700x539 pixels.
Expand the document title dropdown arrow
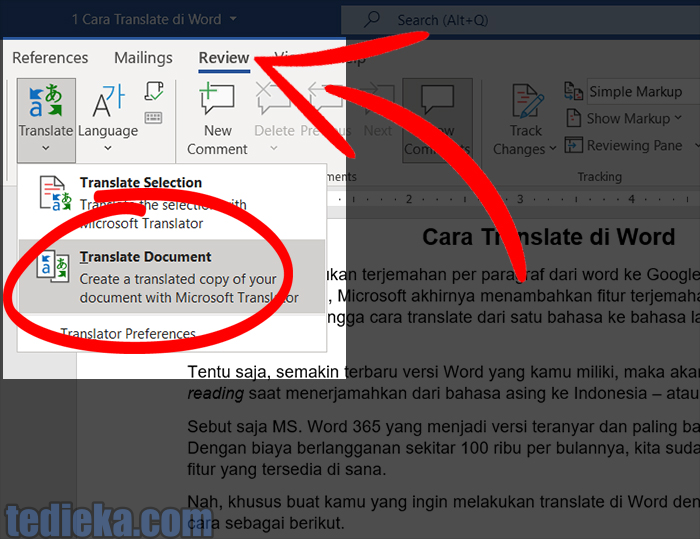click(x=233, y=19)
